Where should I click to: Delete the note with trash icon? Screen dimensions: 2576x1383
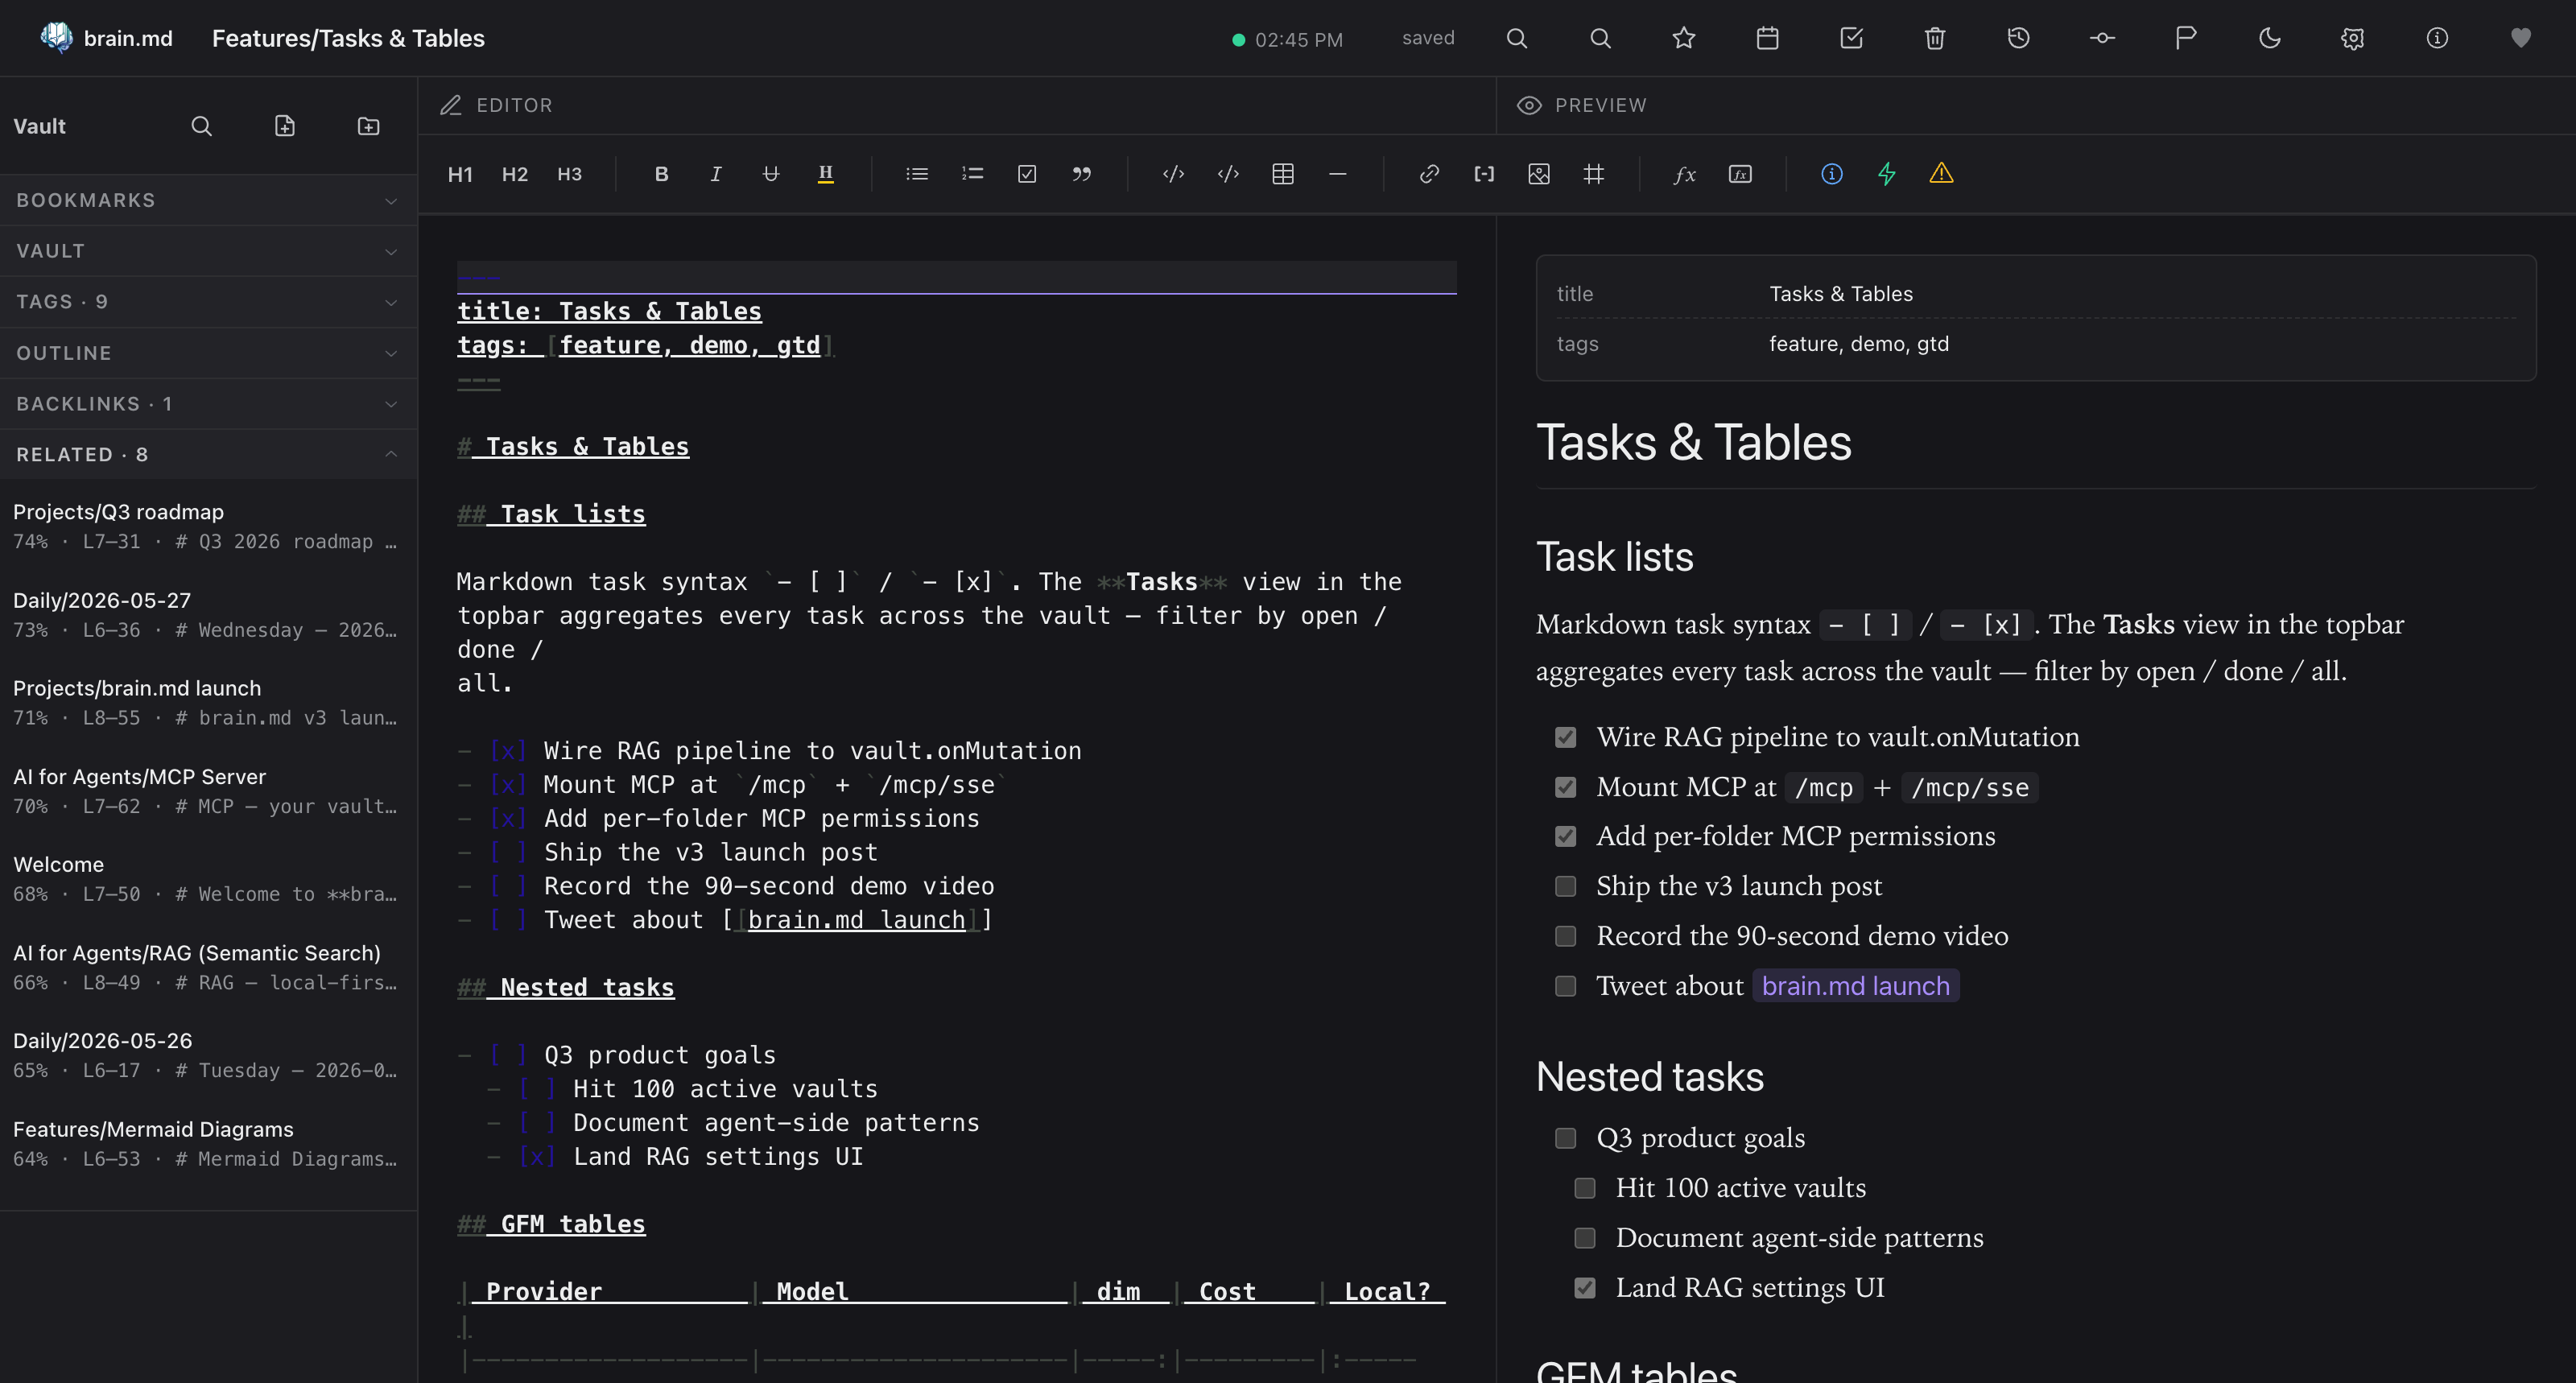coord(1935,38)
